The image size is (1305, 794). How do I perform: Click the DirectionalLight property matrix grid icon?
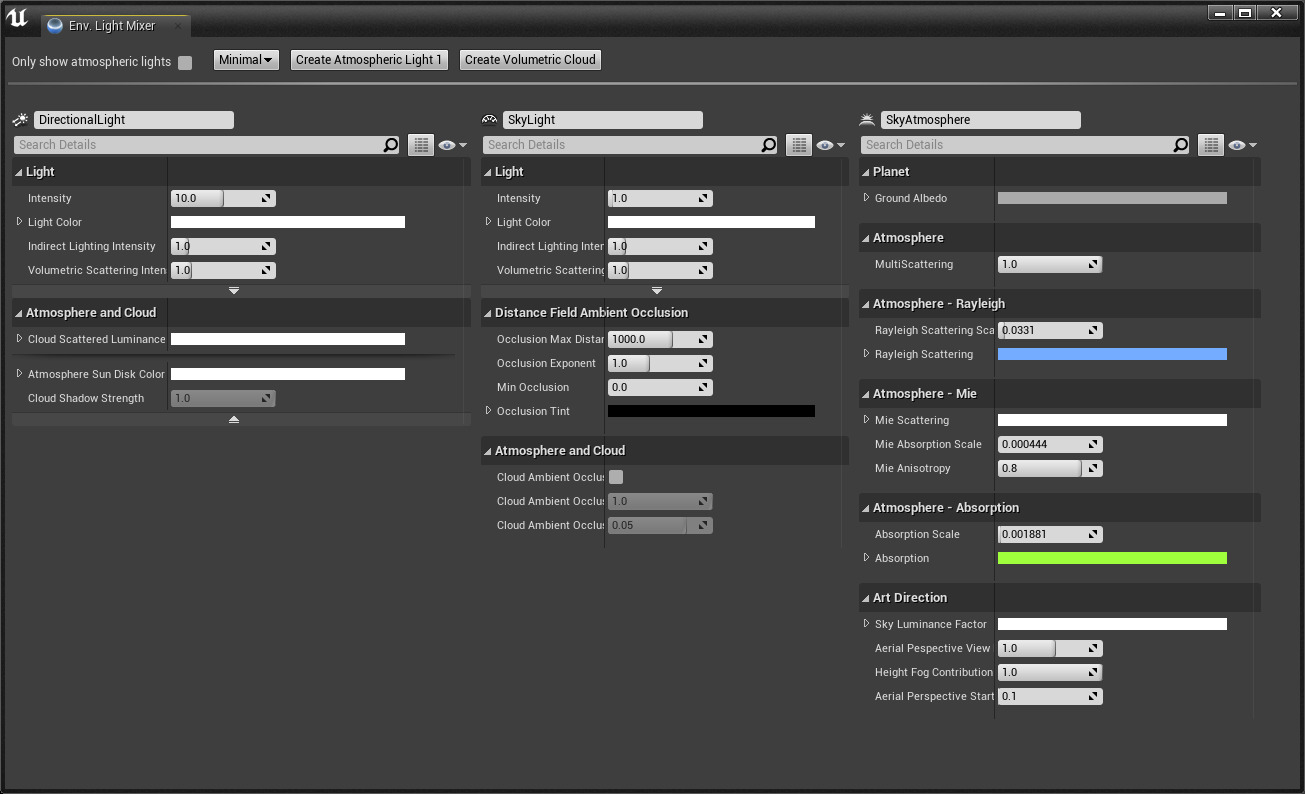point(421,145)
